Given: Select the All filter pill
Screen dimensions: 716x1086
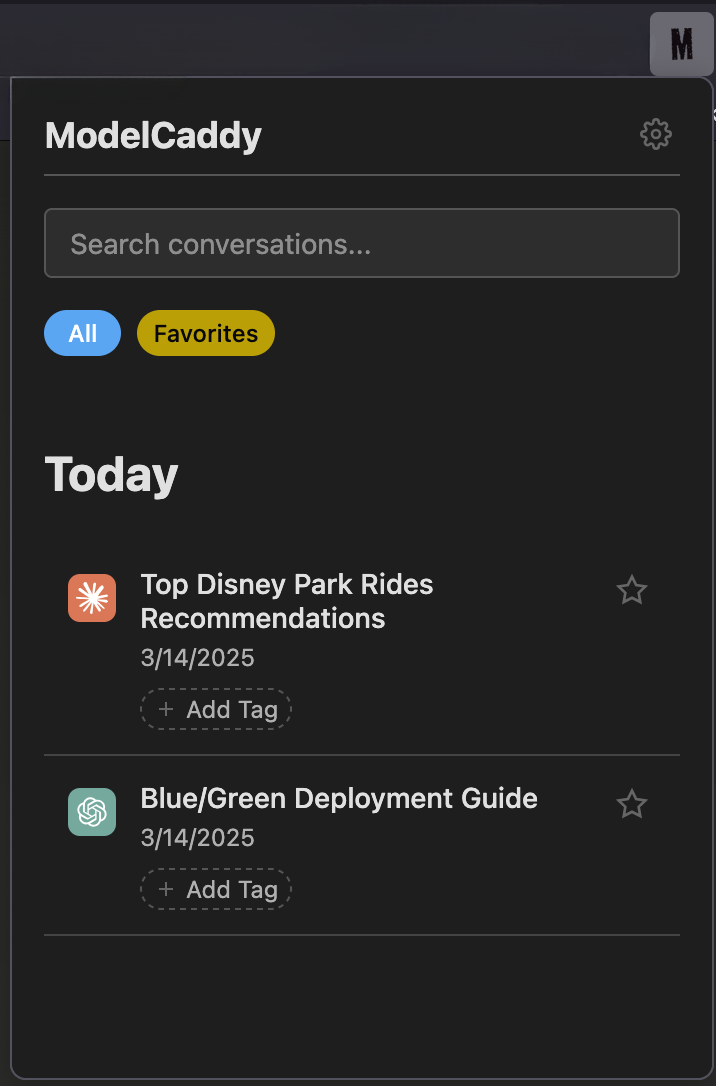Looking at the screenshot, I should click(82, 333).
